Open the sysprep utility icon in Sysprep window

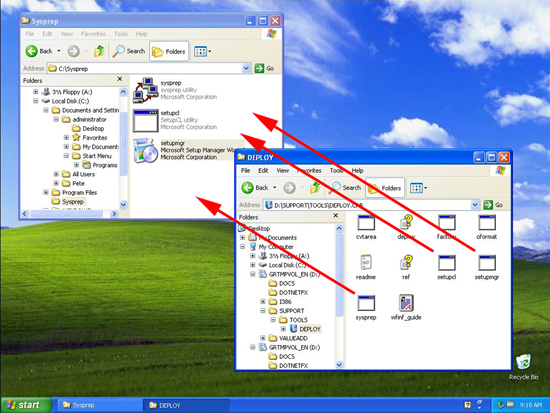[x=145, y=90]
